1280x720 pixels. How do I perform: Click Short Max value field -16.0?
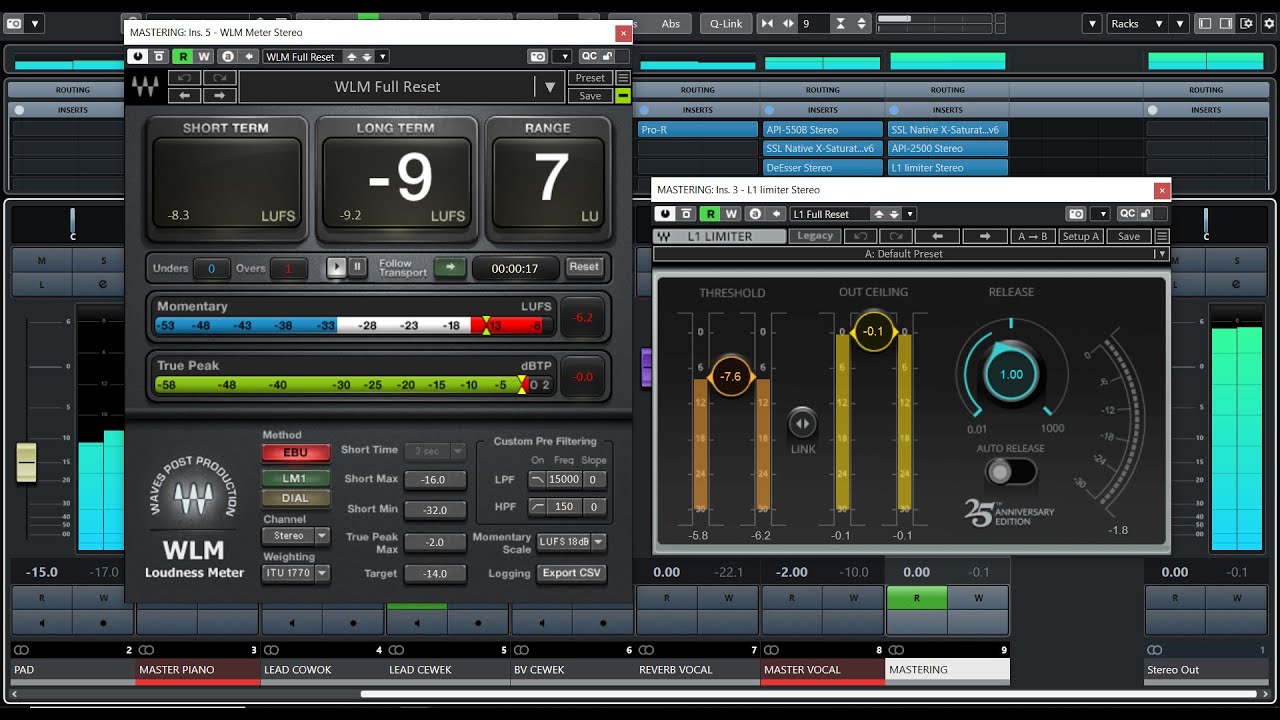(x=434, y=480)
